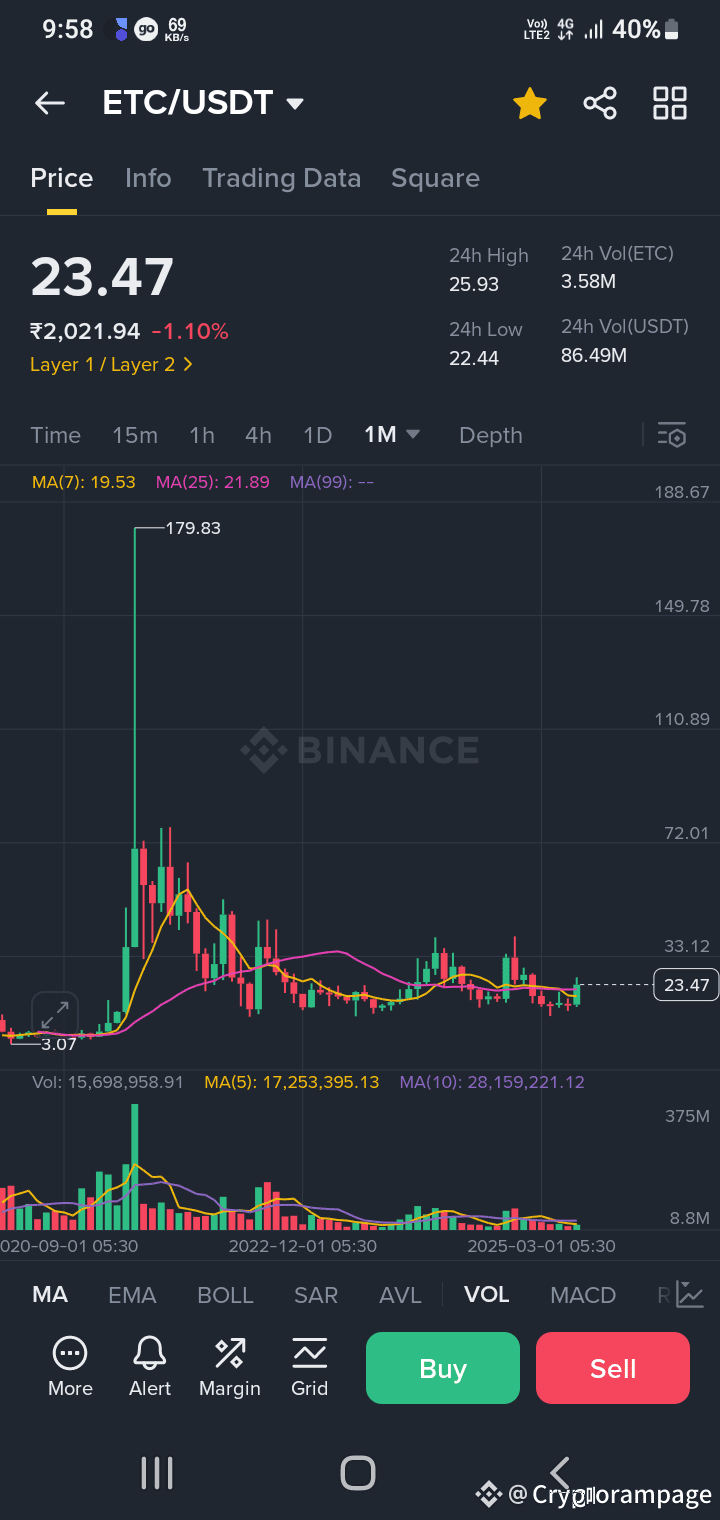Open the four-square grid layout icon

(670, 103)
